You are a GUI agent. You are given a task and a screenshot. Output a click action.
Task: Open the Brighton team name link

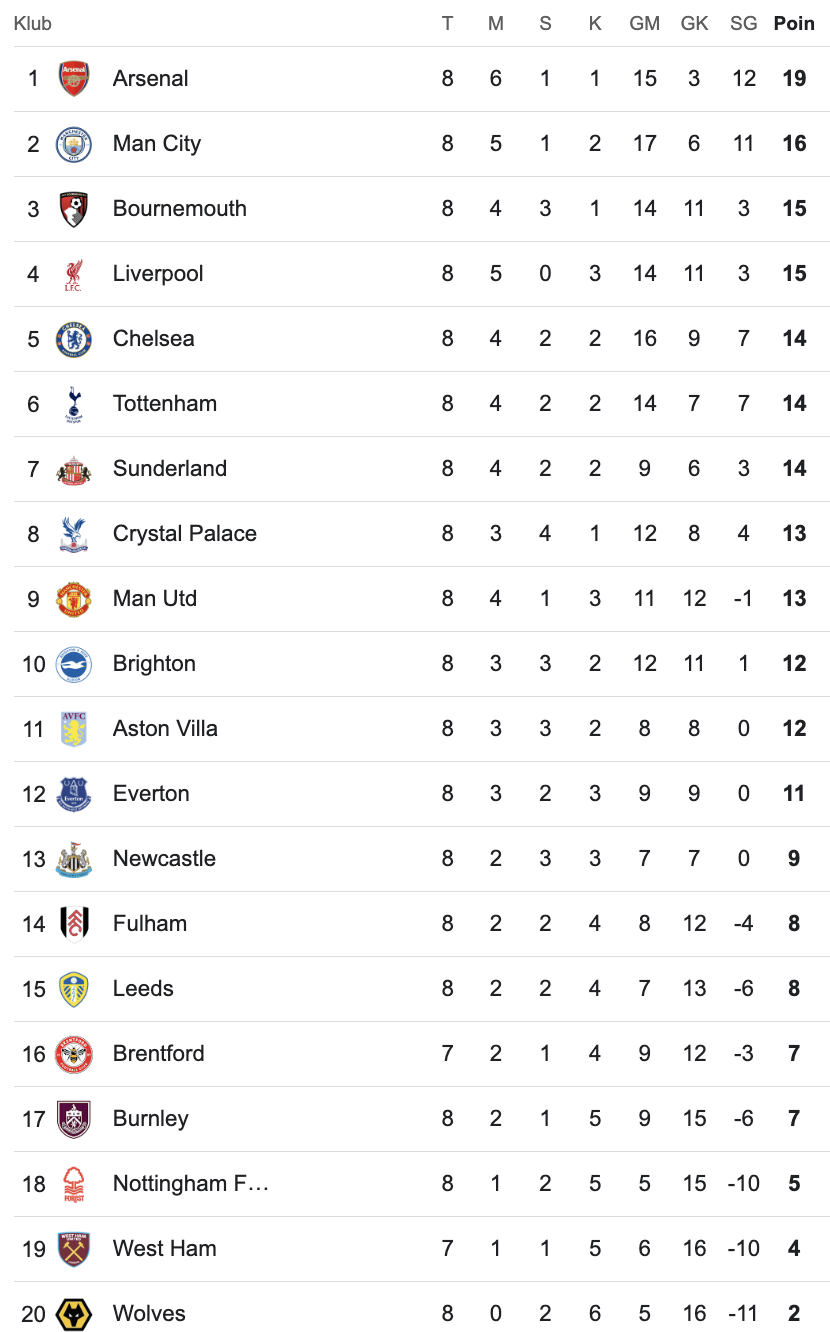[154, 664]
